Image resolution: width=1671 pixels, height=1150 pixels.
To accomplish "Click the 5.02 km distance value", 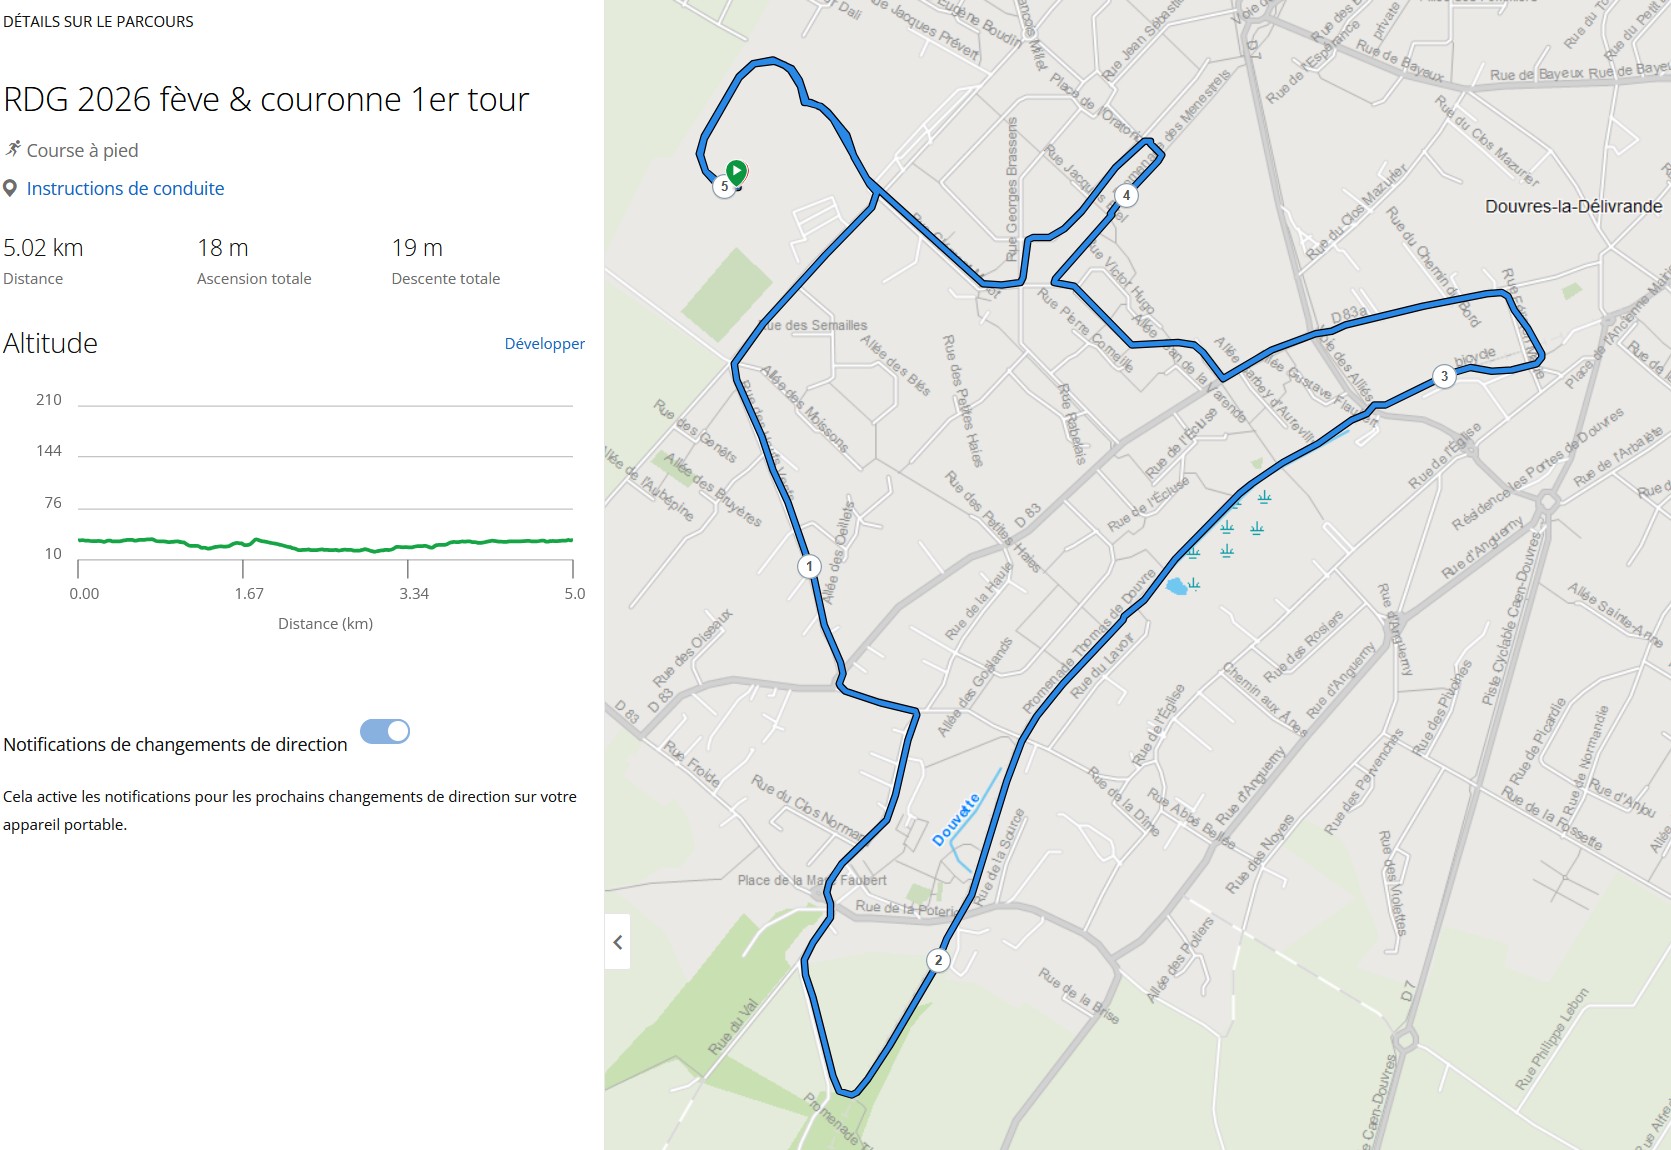I will 44,248.
